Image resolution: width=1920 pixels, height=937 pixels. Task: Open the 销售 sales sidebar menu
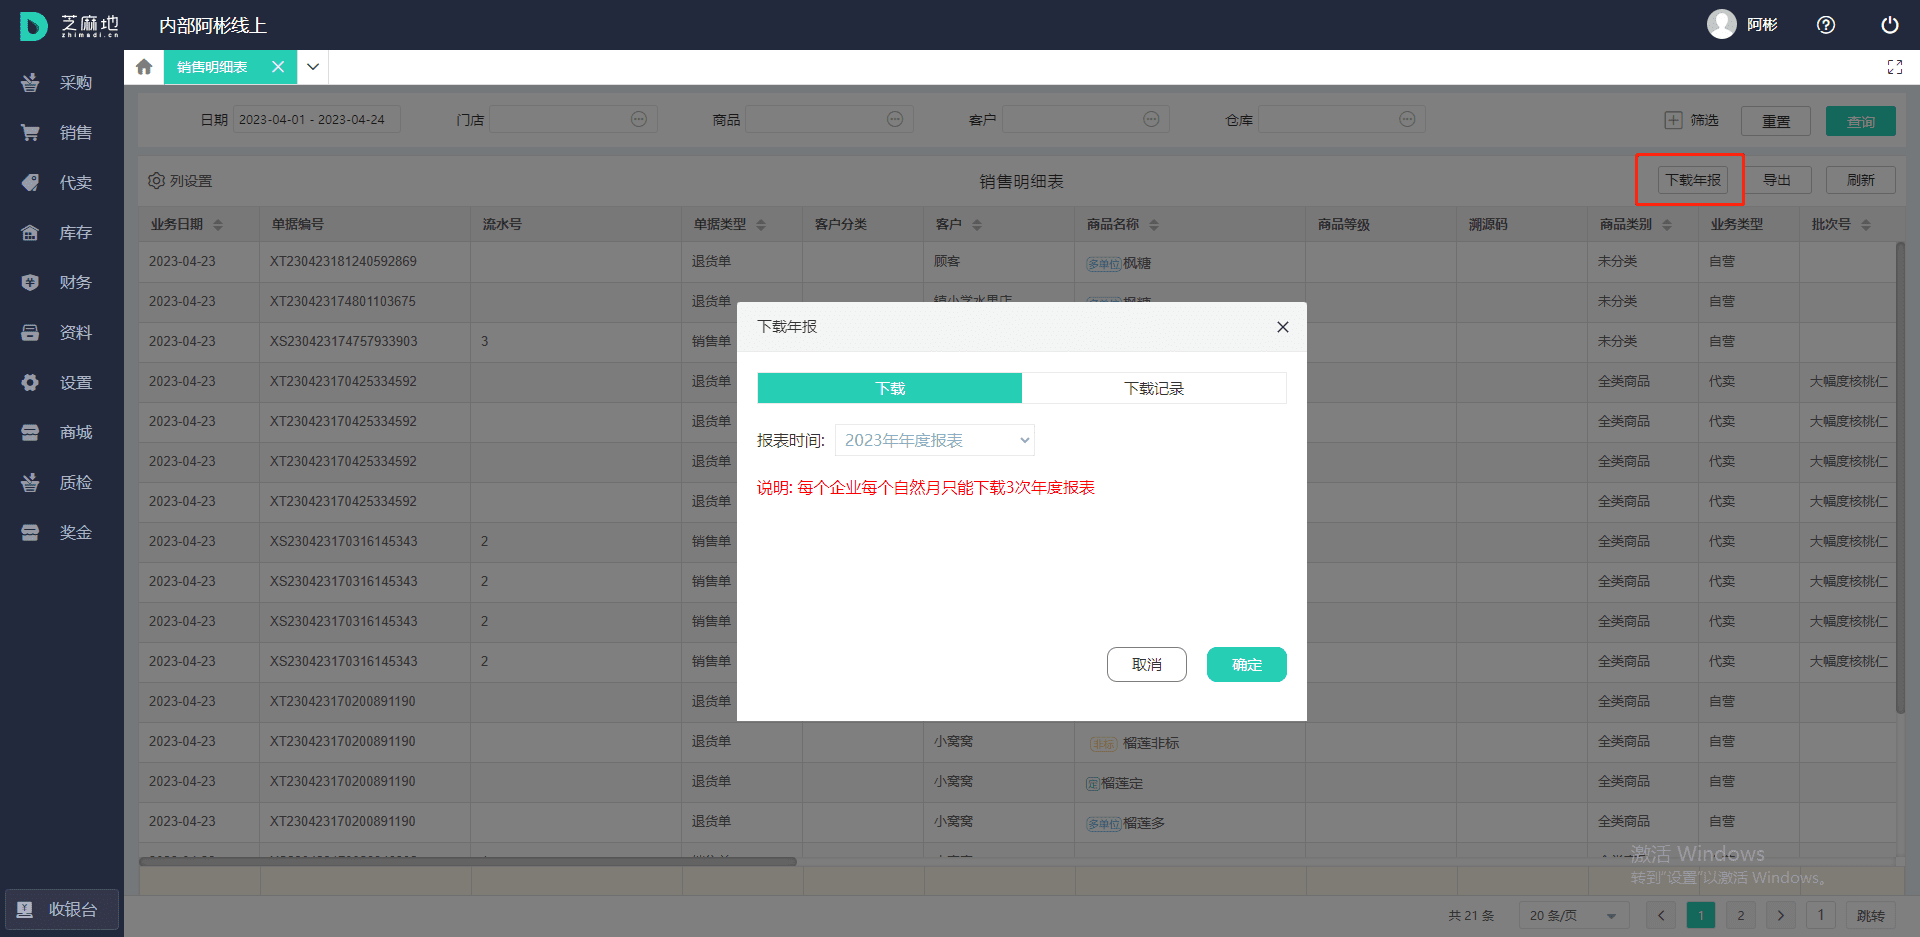click(60, 133)
